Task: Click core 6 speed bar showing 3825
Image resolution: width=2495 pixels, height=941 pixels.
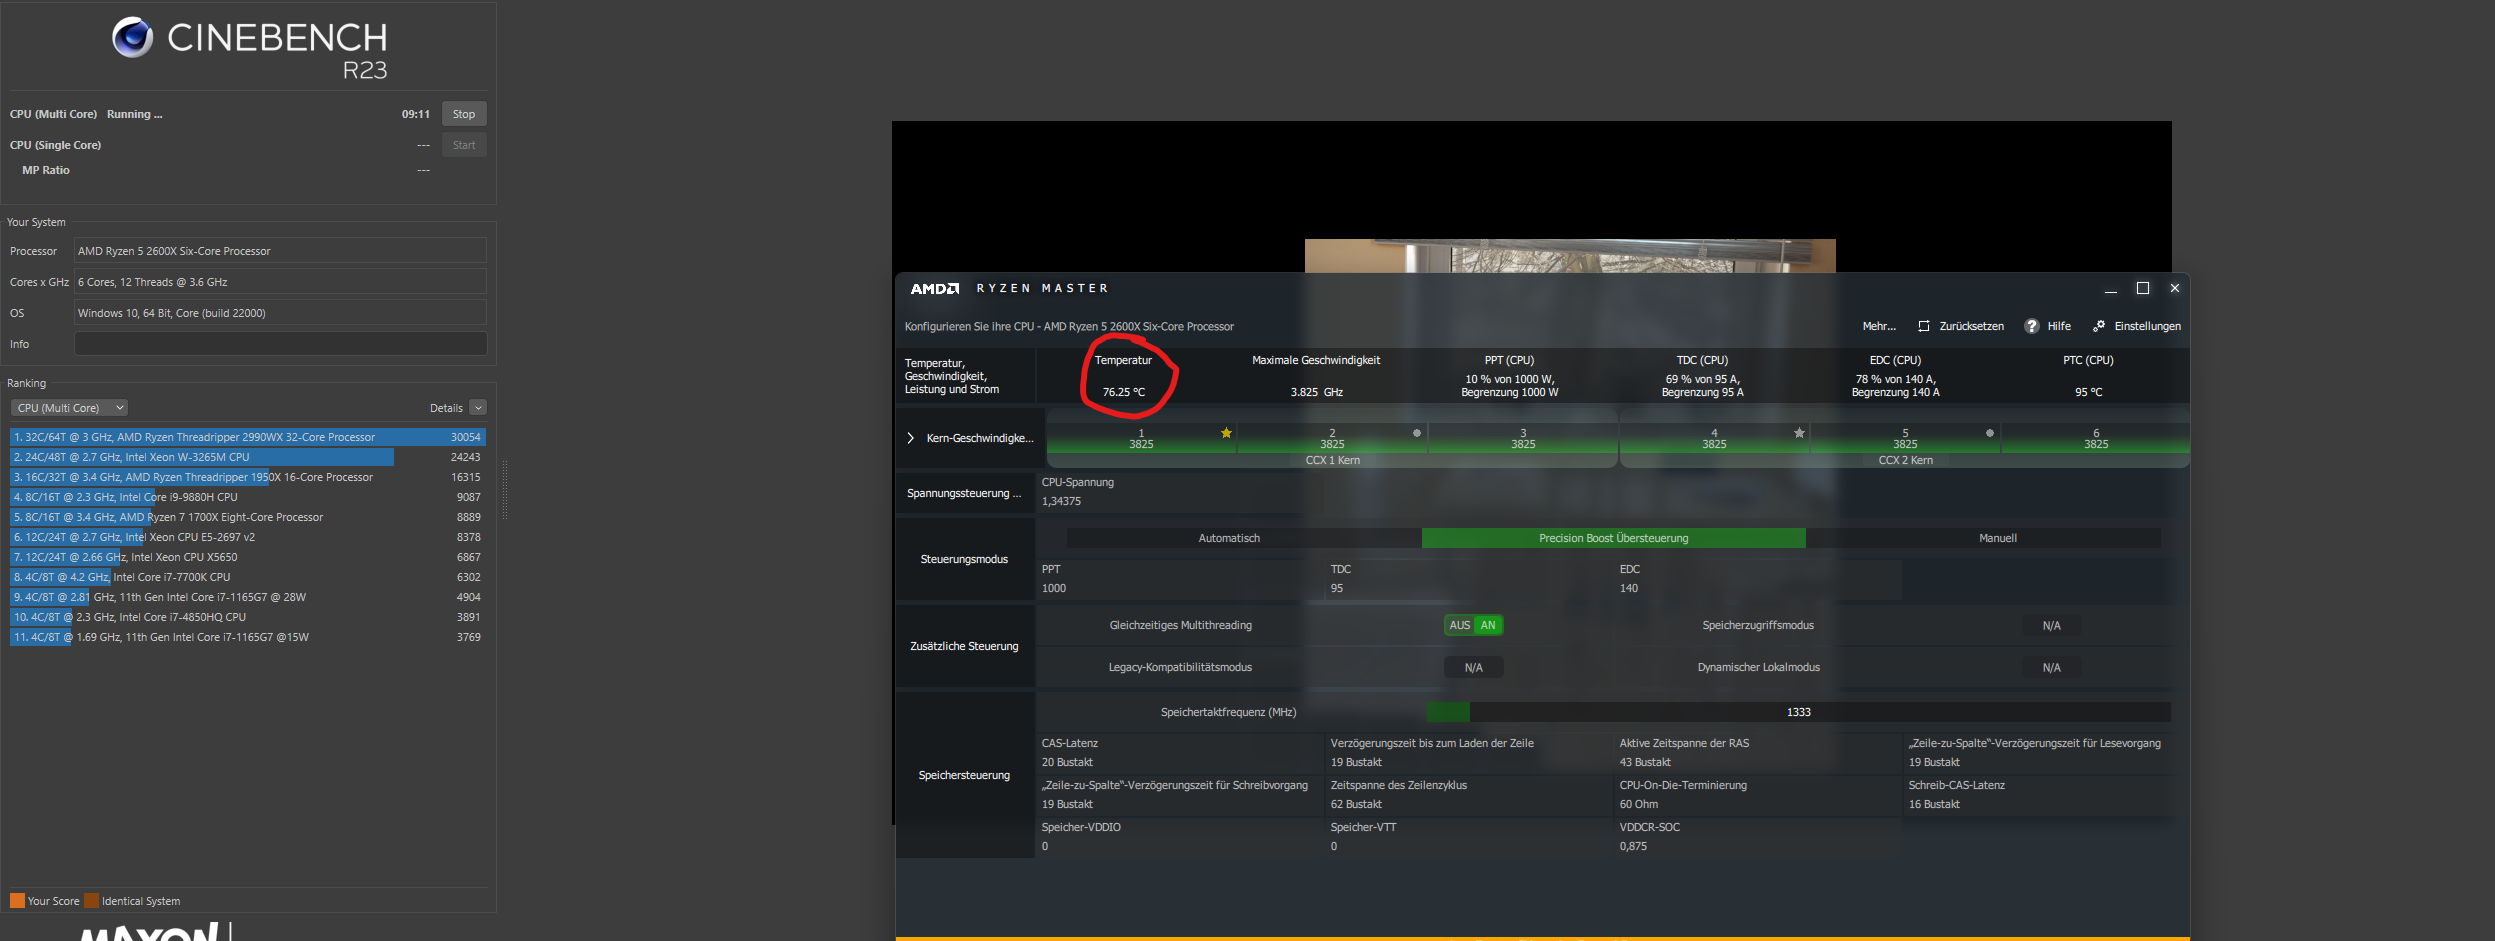Action: coord(2096,439)
